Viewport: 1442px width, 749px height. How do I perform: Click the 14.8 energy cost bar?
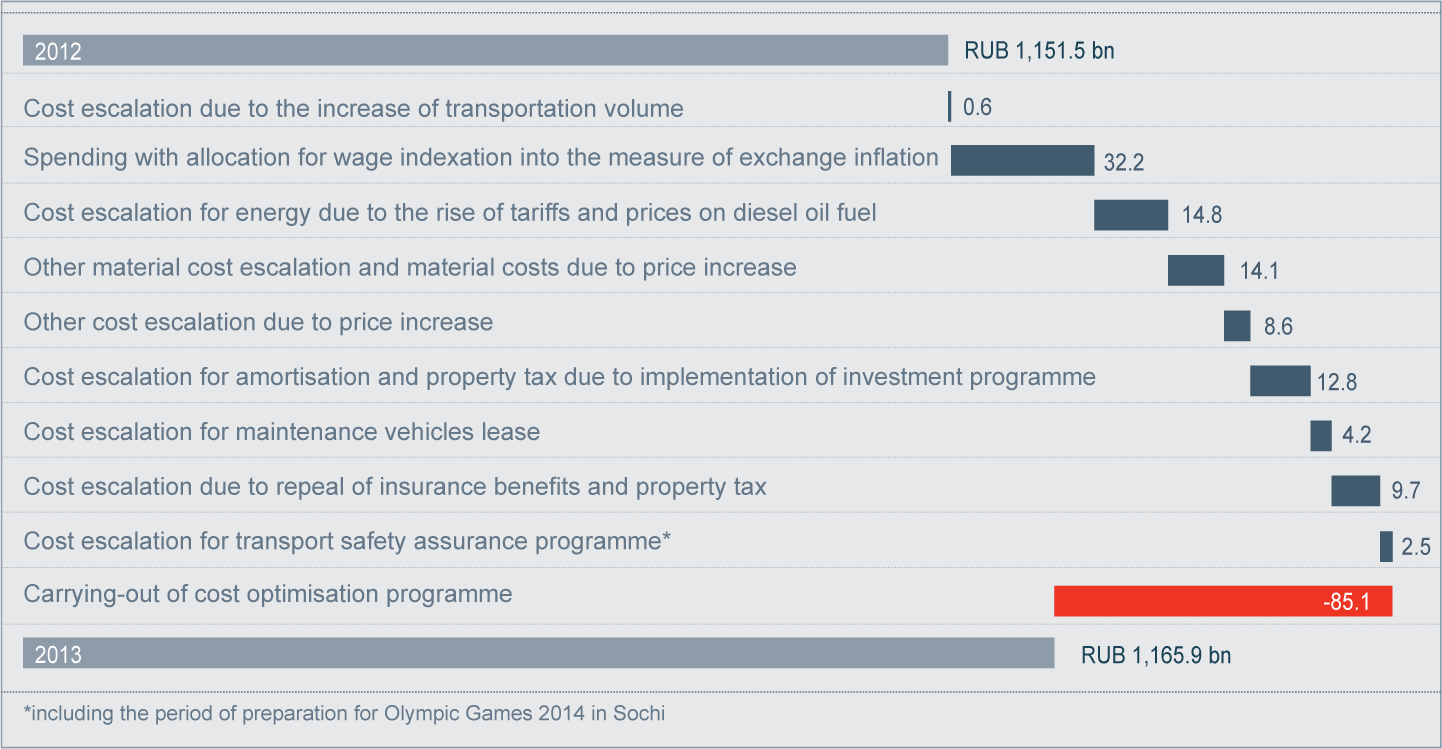(x=1131, y=215)
